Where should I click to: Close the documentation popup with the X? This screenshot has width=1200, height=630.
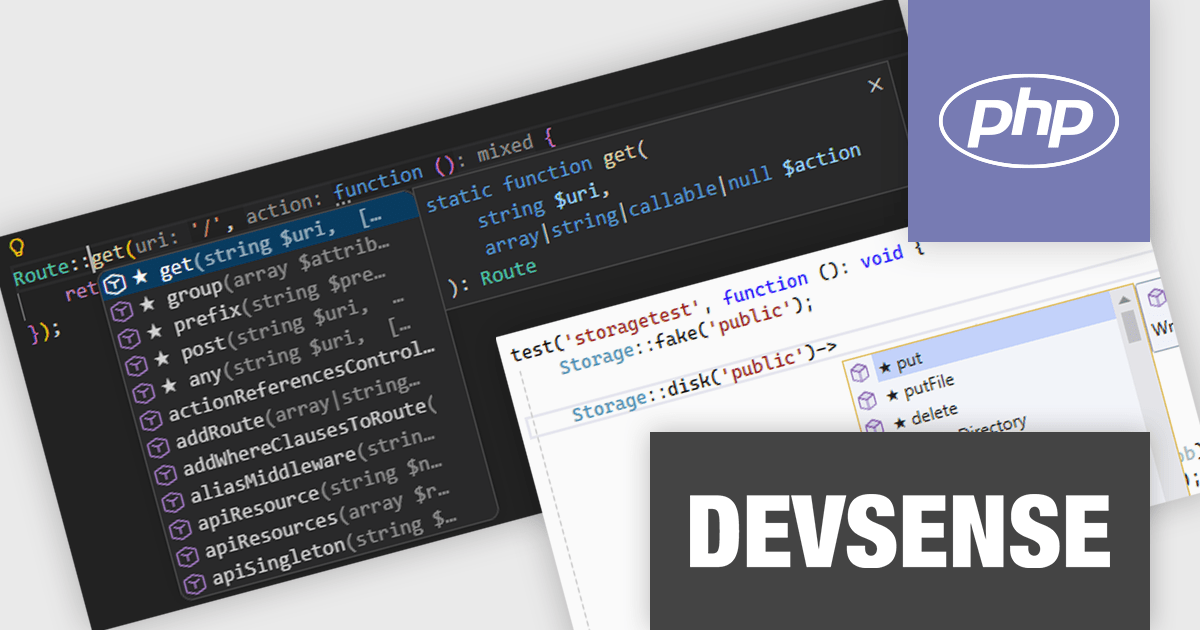click(x=876, y=85)
